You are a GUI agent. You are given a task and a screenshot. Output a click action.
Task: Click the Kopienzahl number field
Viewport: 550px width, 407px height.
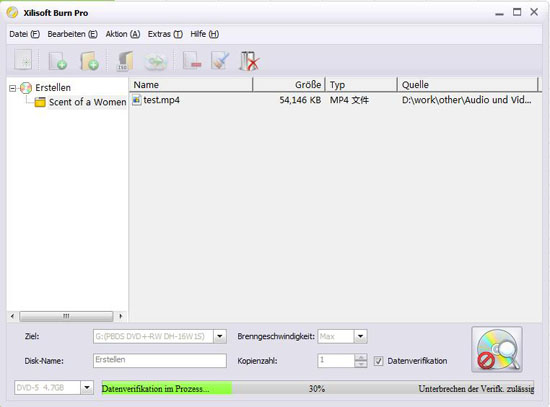coord(336,360)
